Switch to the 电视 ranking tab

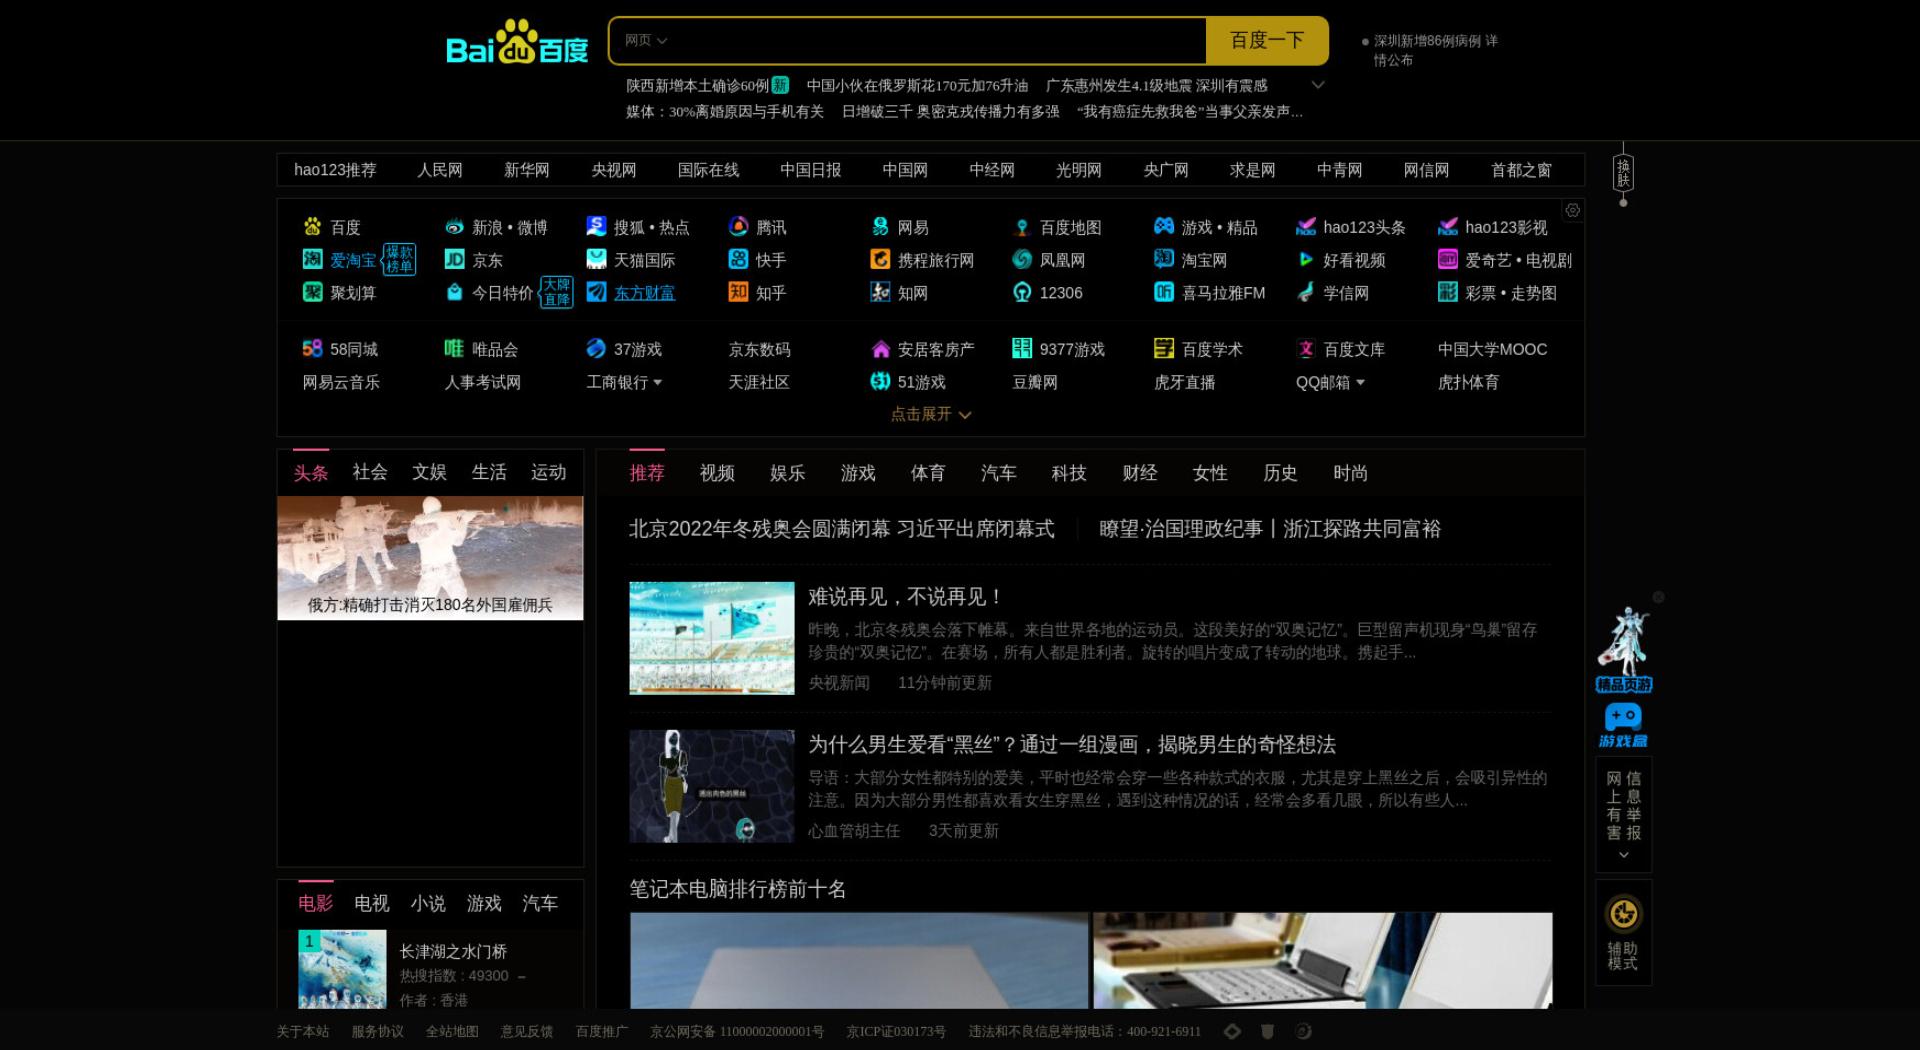point(371,903)
